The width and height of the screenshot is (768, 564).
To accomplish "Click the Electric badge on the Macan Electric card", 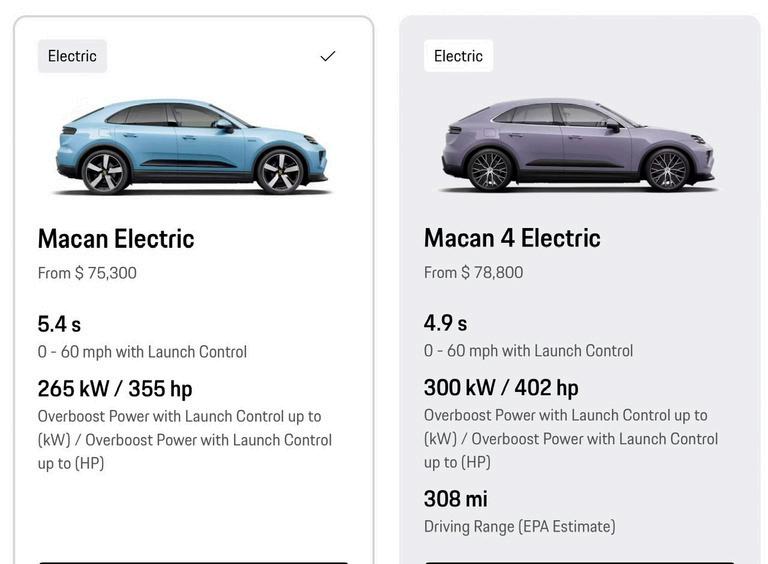I will coord(72,56).
